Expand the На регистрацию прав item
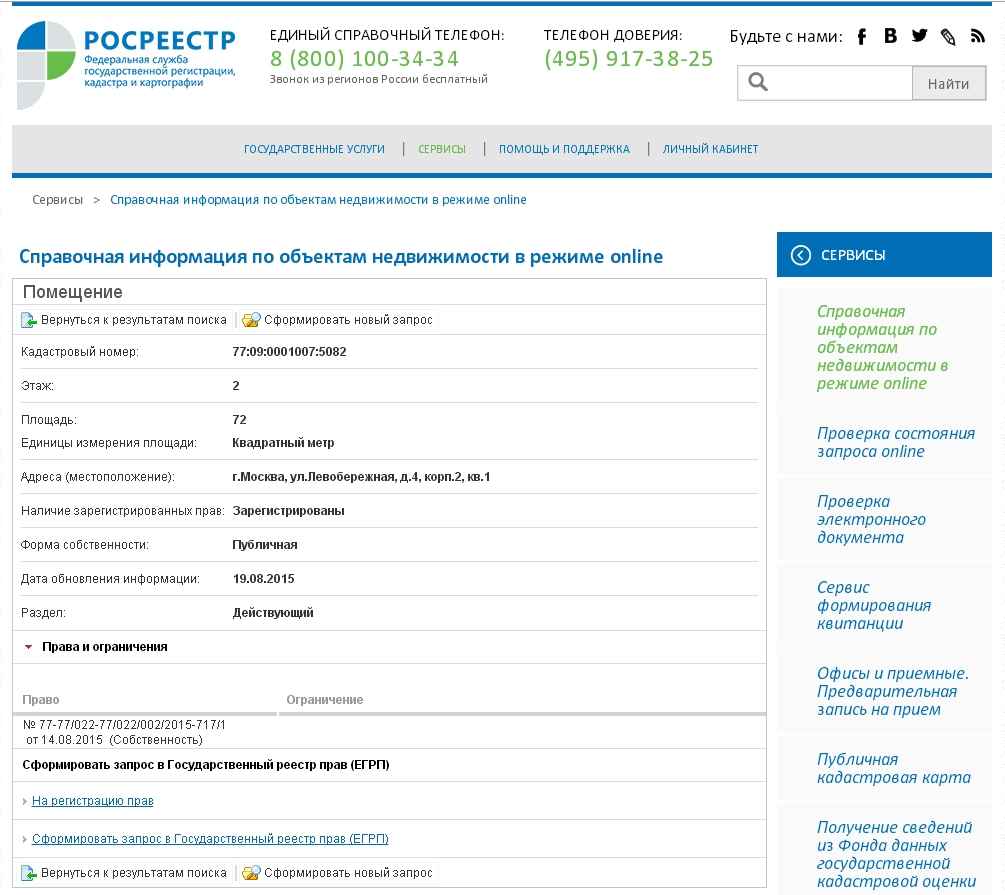 25,801
